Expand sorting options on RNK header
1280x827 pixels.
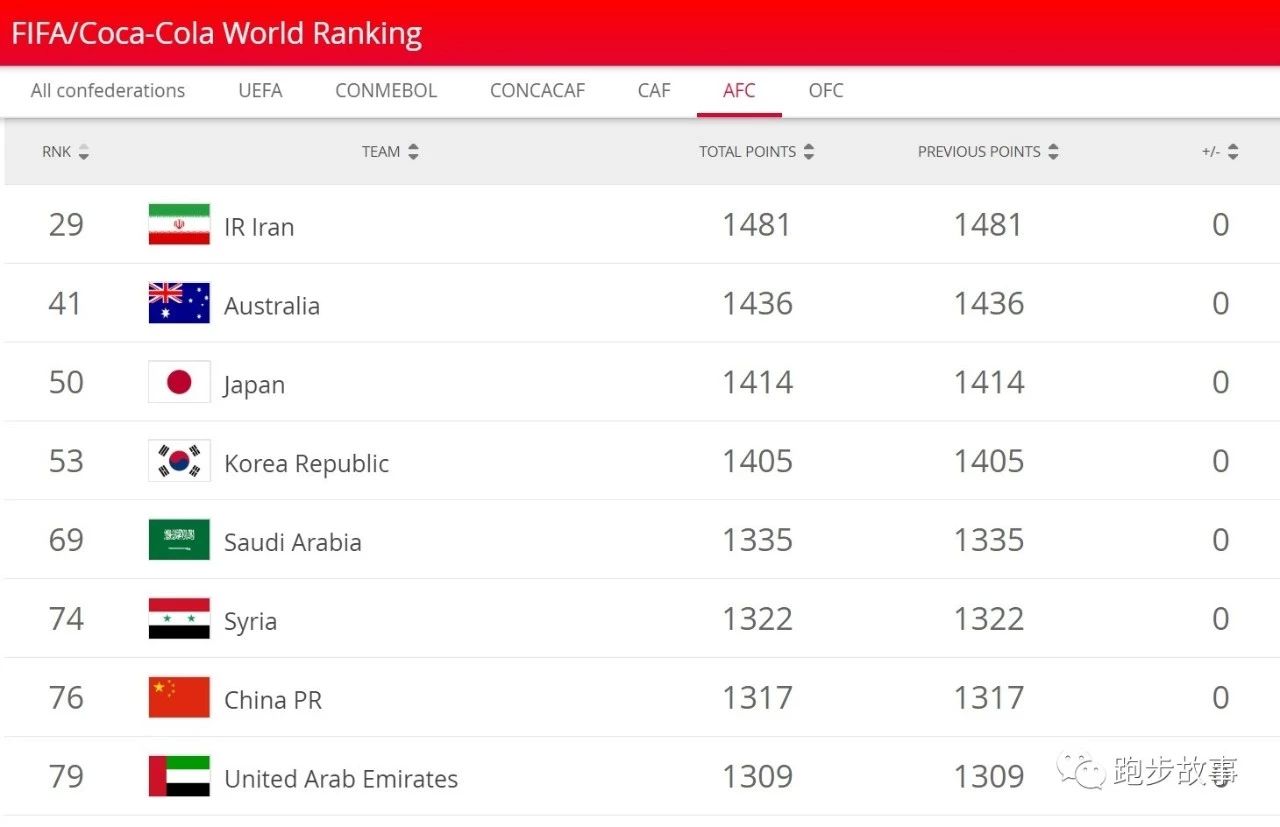(84, 152)
